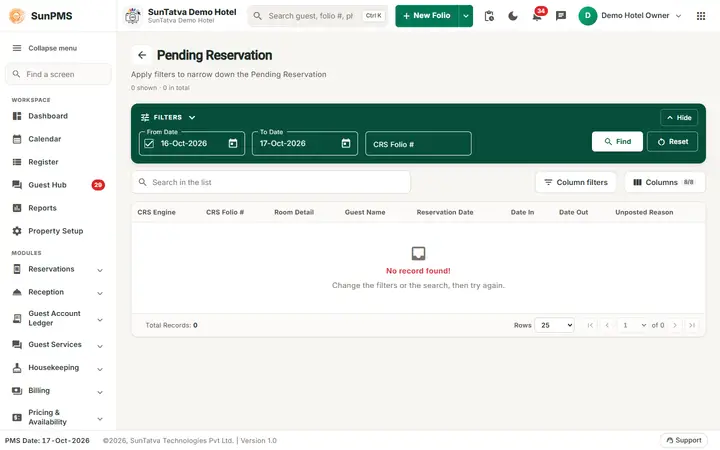720x450 pixels.
Task: Toggle dark mode moon icon
Action: click(x=513, y=16)
